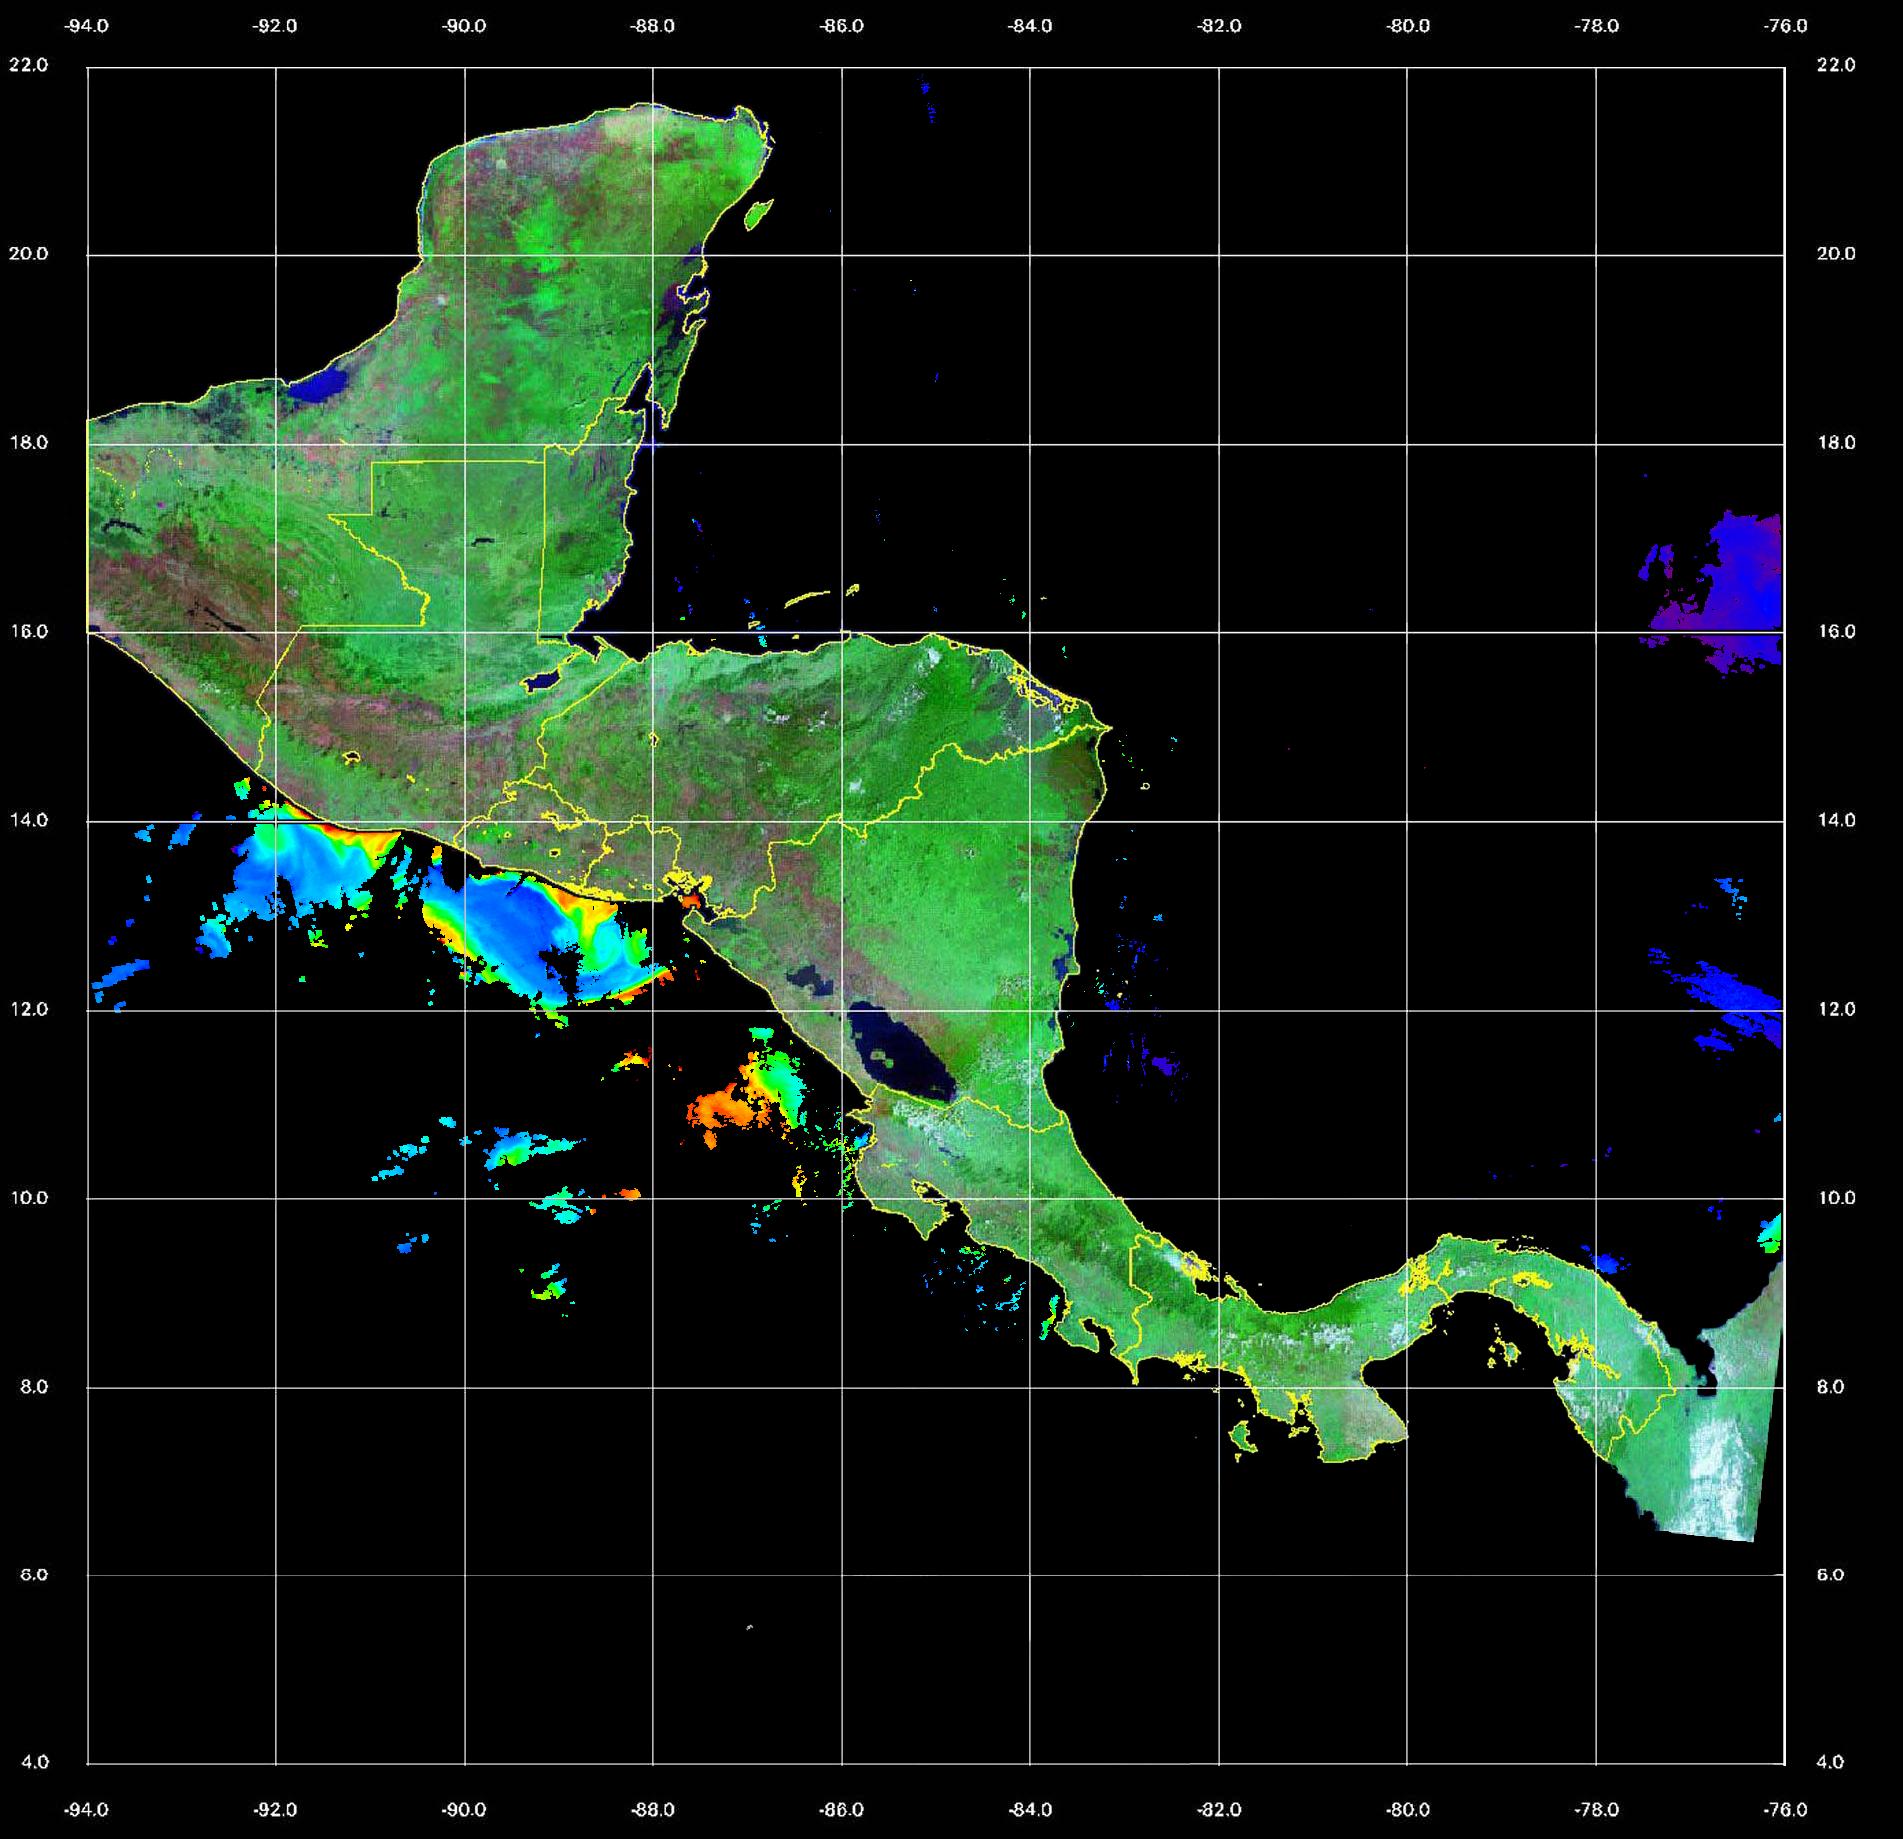Click the right axis label 22.0
The width and height of the screenshot is (1903, 1839).
pos(1836,65)
